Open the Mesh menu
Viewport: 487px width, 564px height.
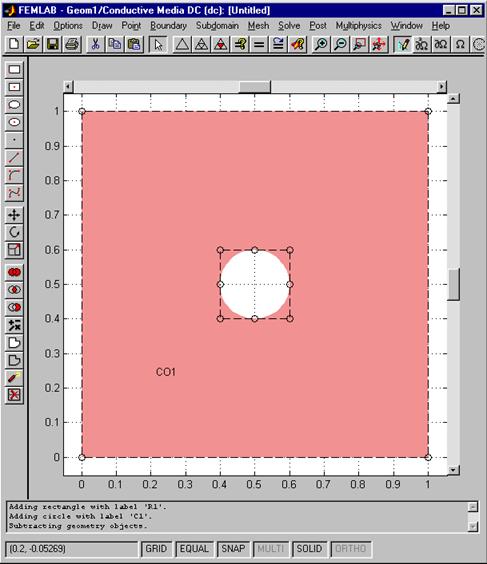coord(258,26)
